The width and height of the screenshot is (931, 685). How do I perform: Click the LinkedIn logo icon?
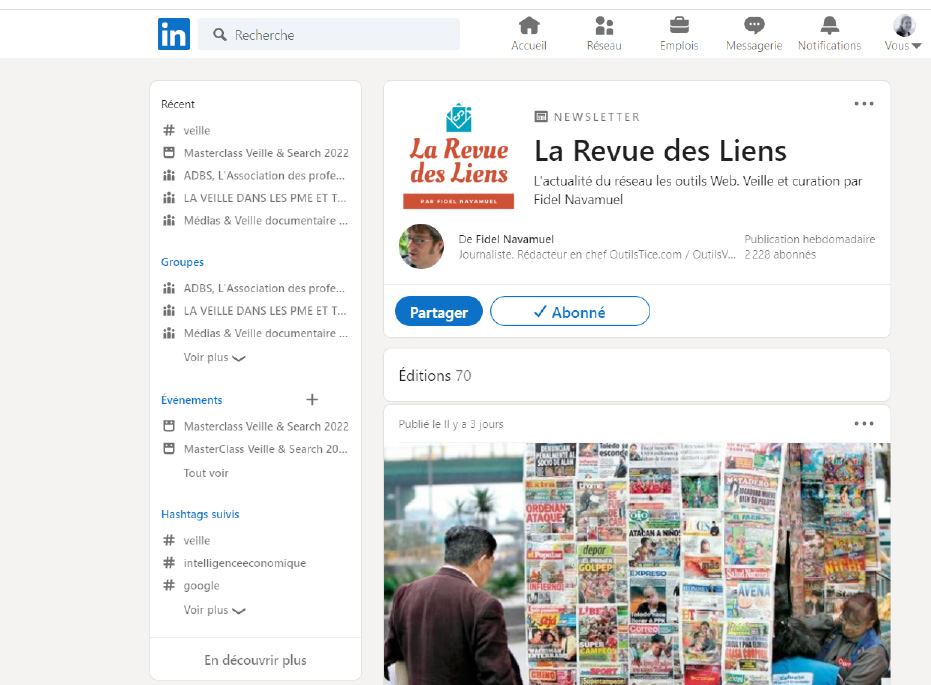click(x=173, y=34)
